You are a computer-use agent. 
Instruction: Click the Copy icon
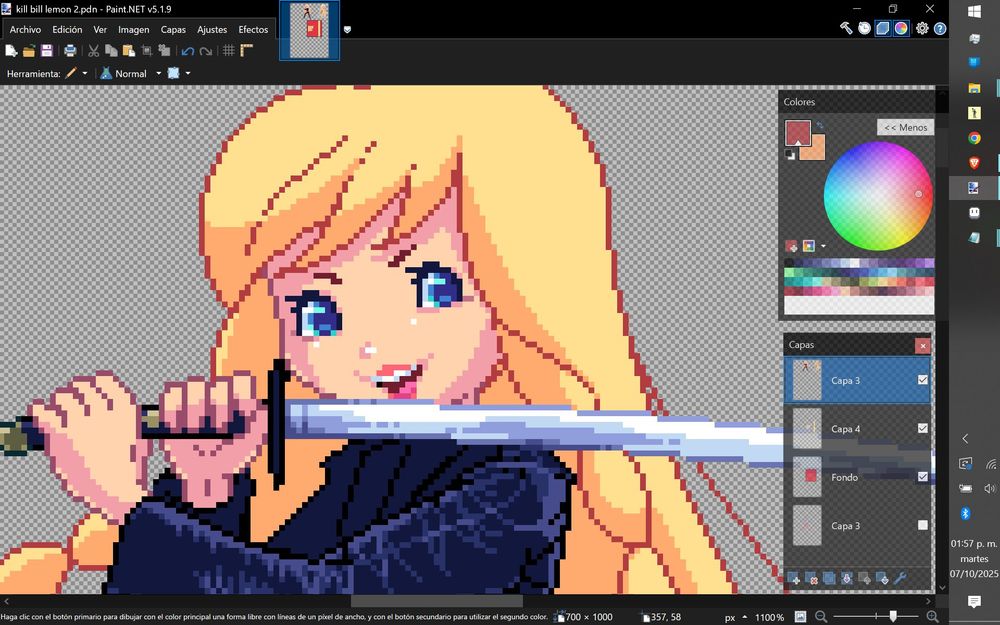(111, 50)
